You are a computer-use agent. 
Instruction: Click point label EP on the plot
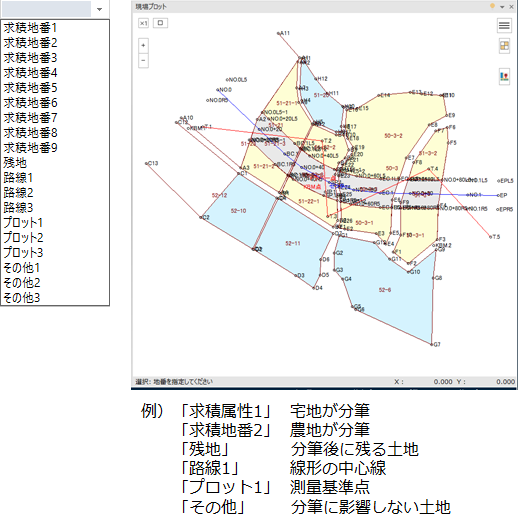click(x=503, y=195)
